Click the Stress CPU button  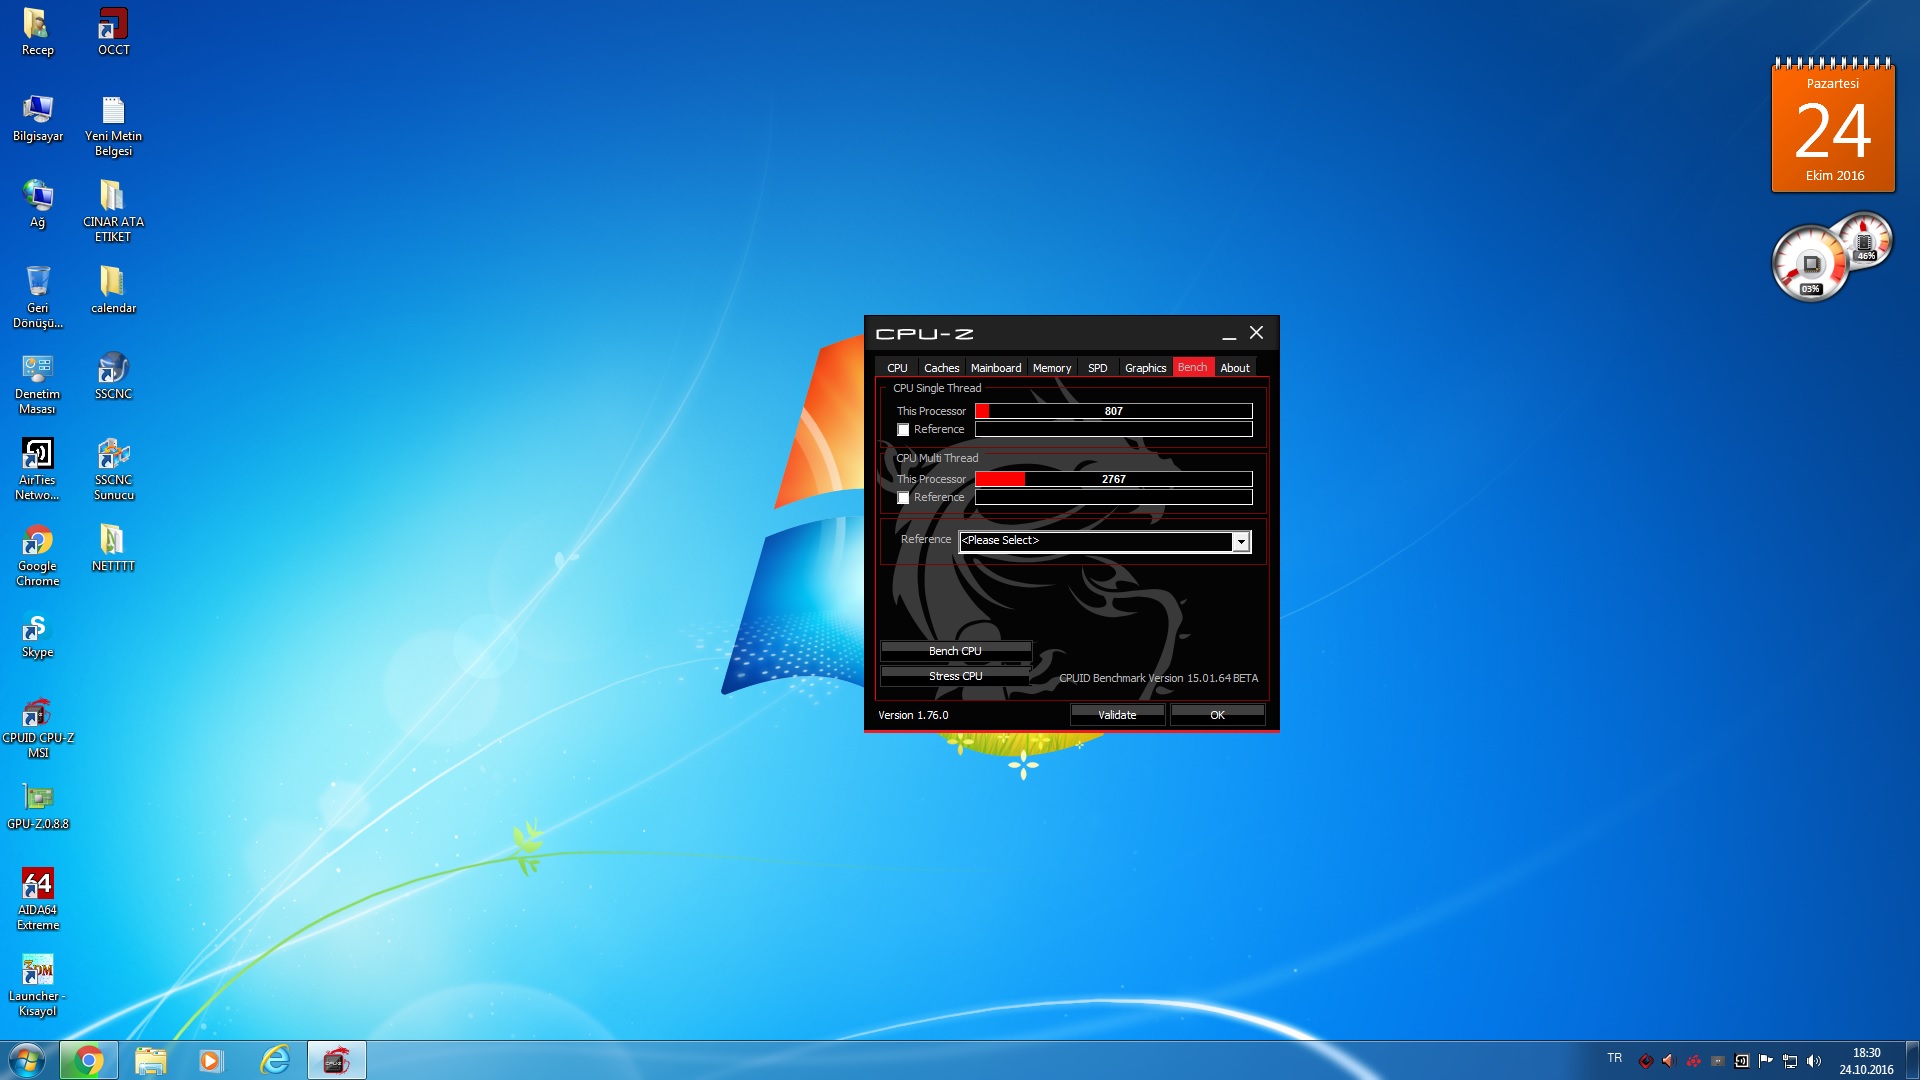(x=956, y=677)
